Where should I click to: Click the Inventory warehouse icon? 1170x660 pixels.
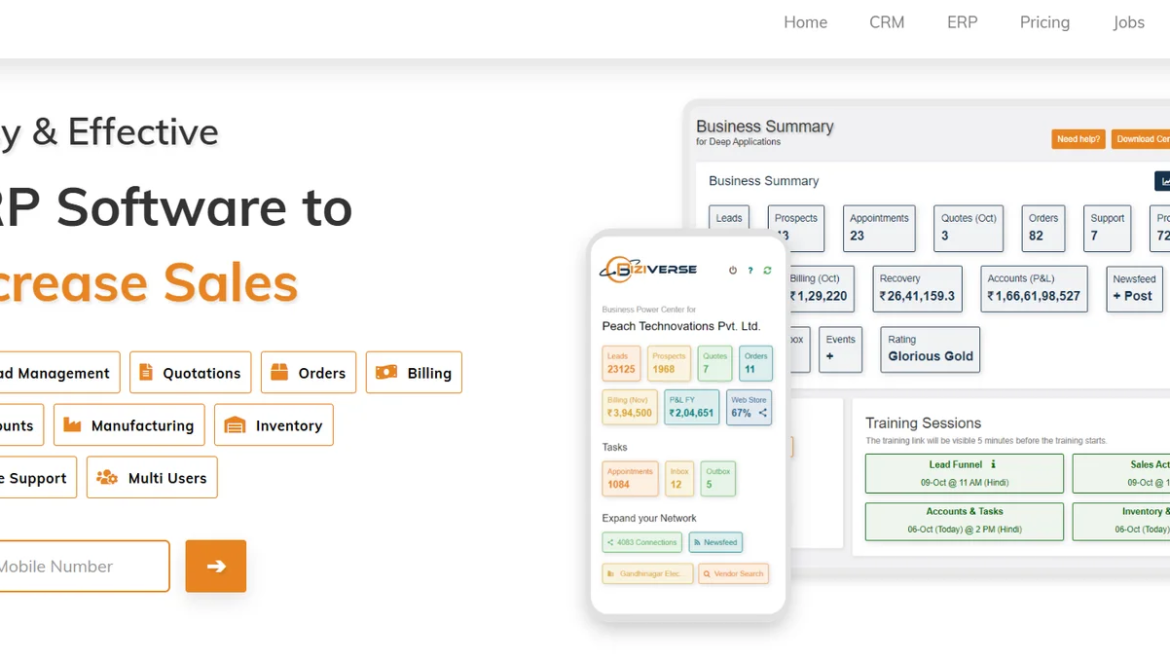click(234, 425)
